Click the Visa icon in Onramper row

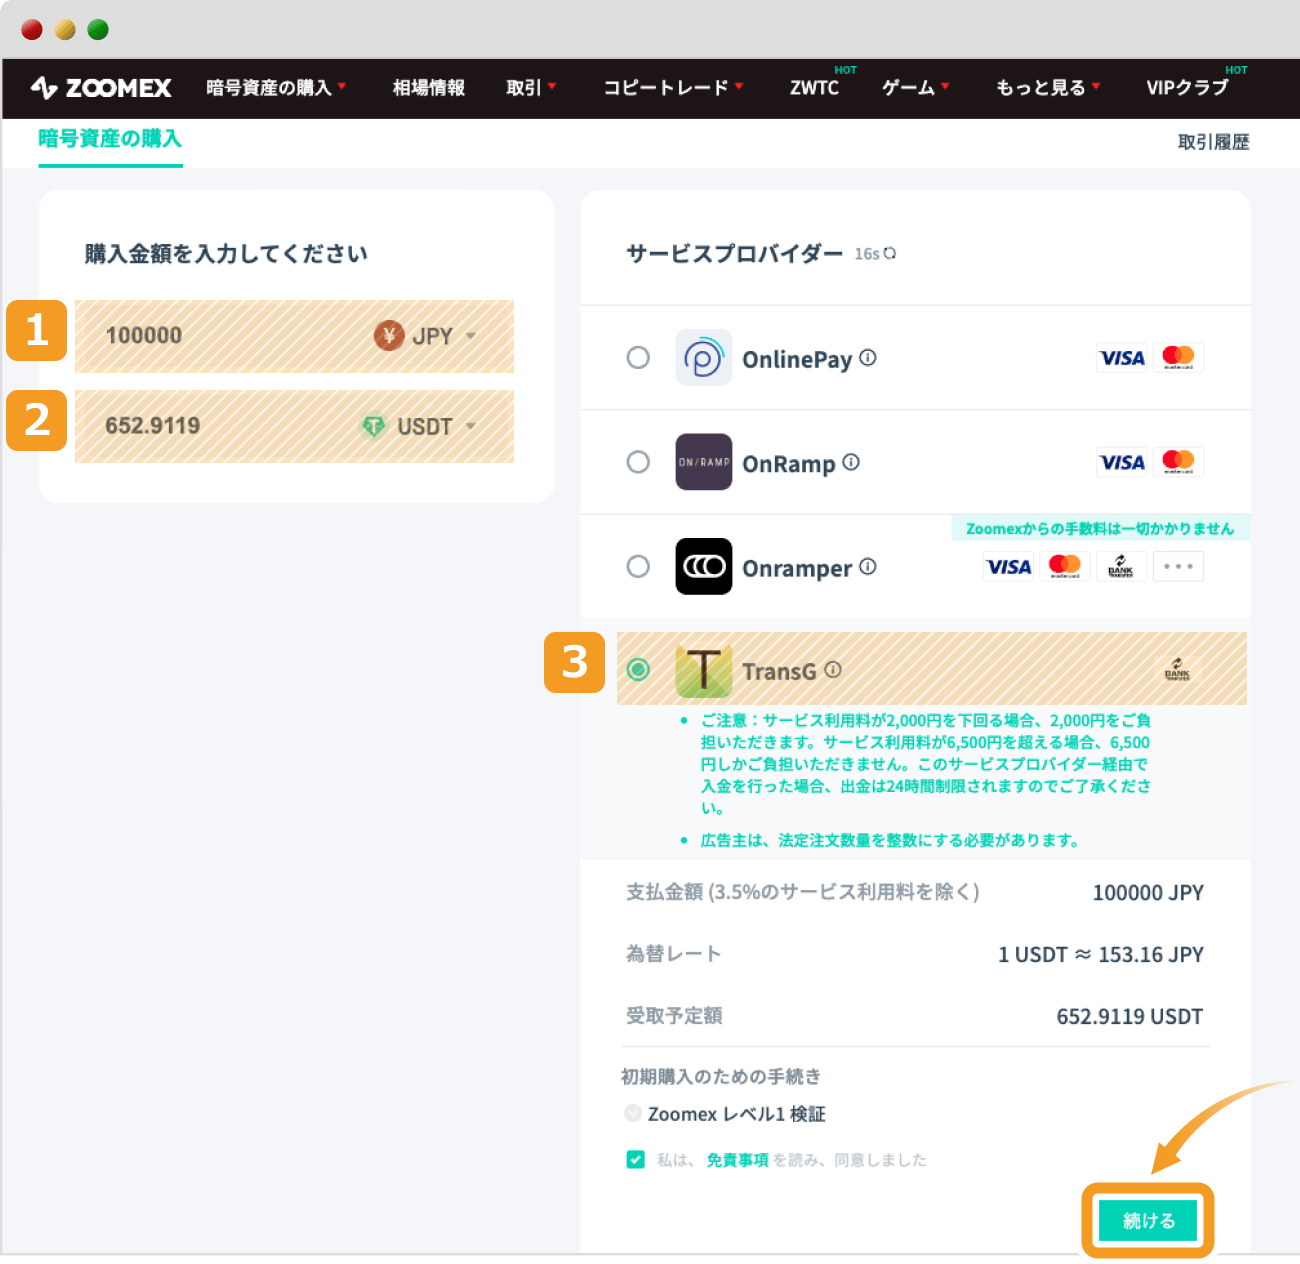pyautogui.click(x=1009, y=567)
